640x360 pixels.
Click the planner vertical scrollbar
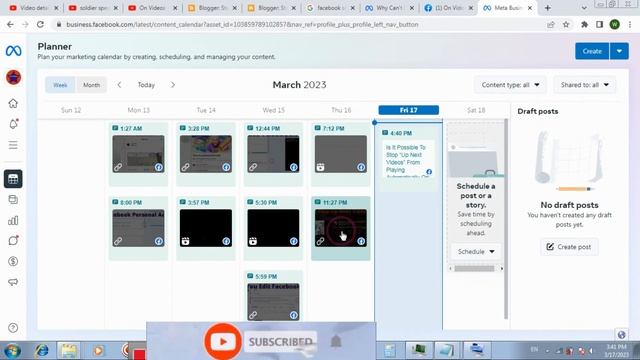pos(506,218)
